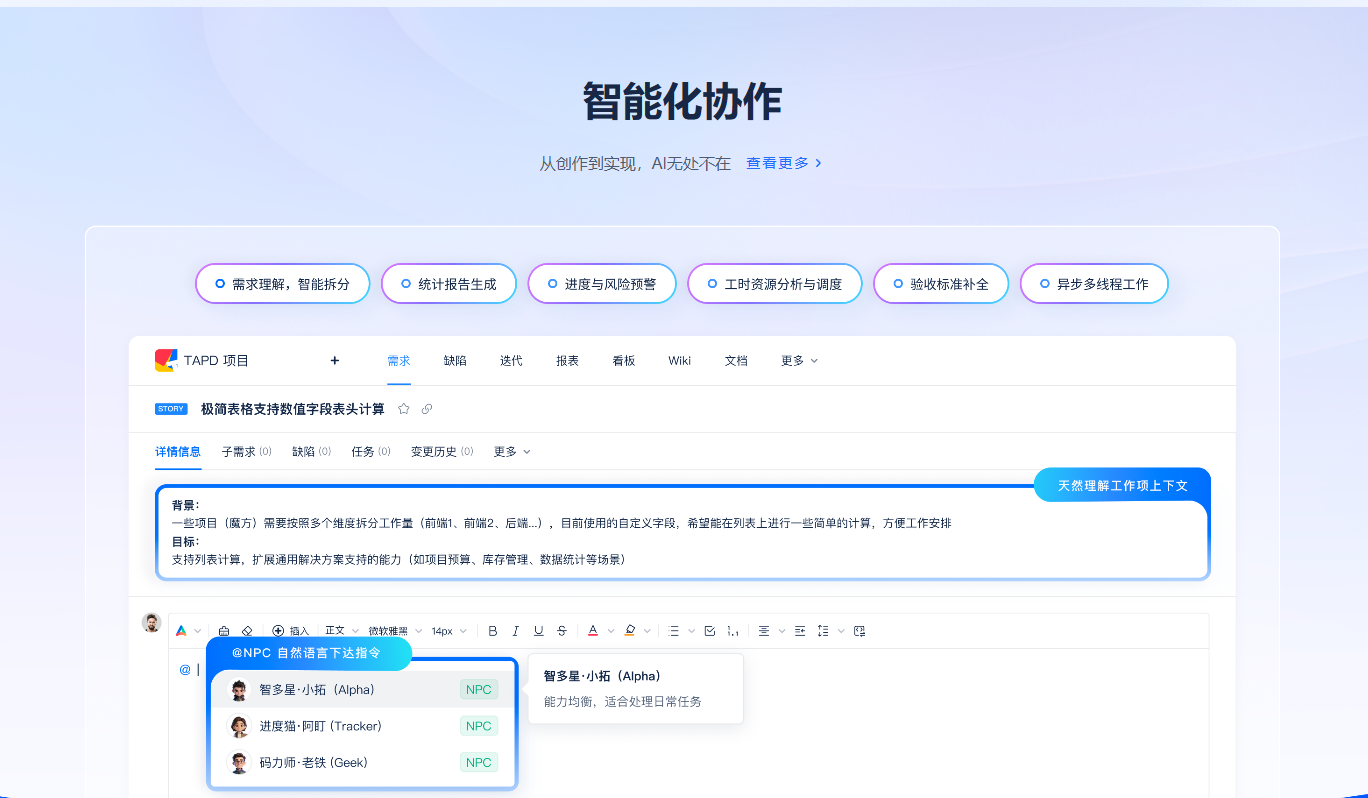Open the 看板 tab

[624, 361]
